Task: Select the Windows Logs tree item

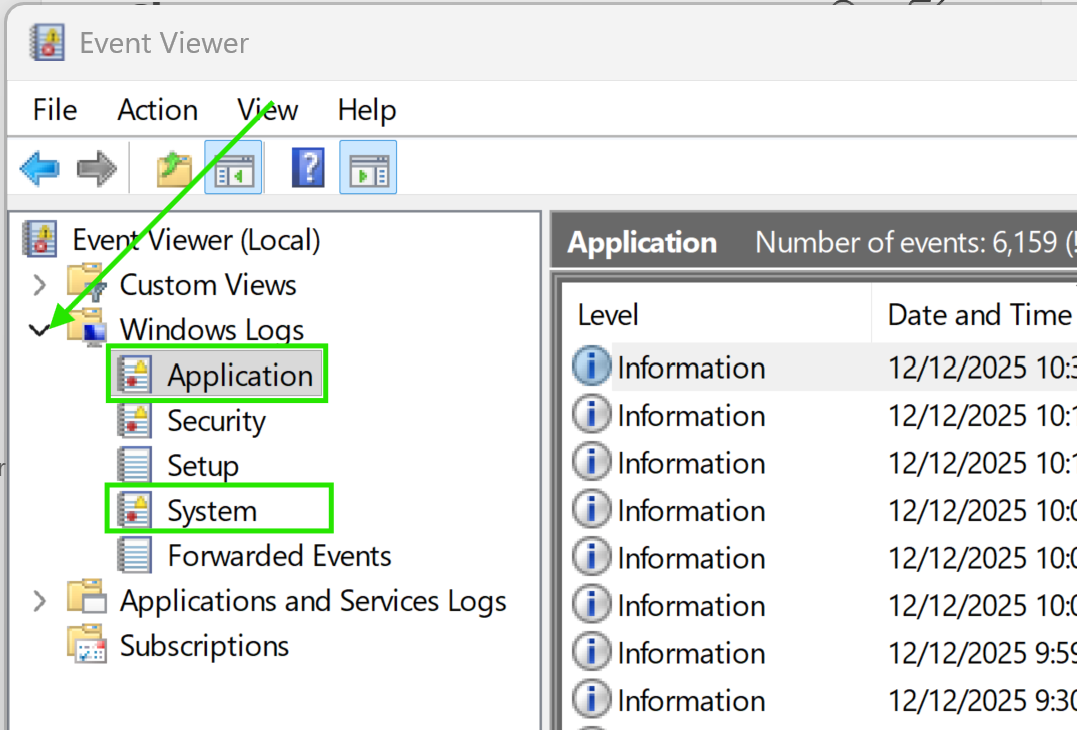Action: click(212, 330)
